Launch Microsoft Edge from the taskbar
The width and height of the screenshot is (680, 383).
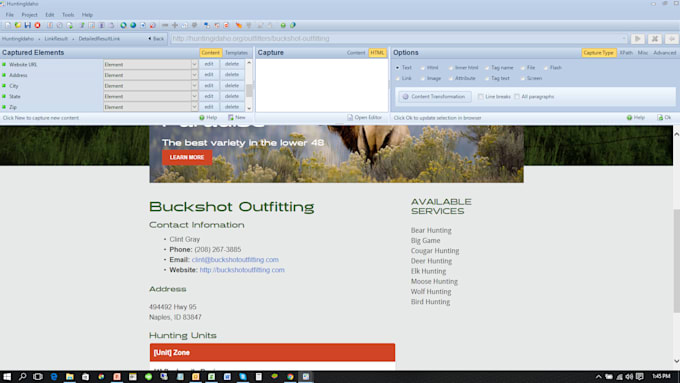pos(54,376)
